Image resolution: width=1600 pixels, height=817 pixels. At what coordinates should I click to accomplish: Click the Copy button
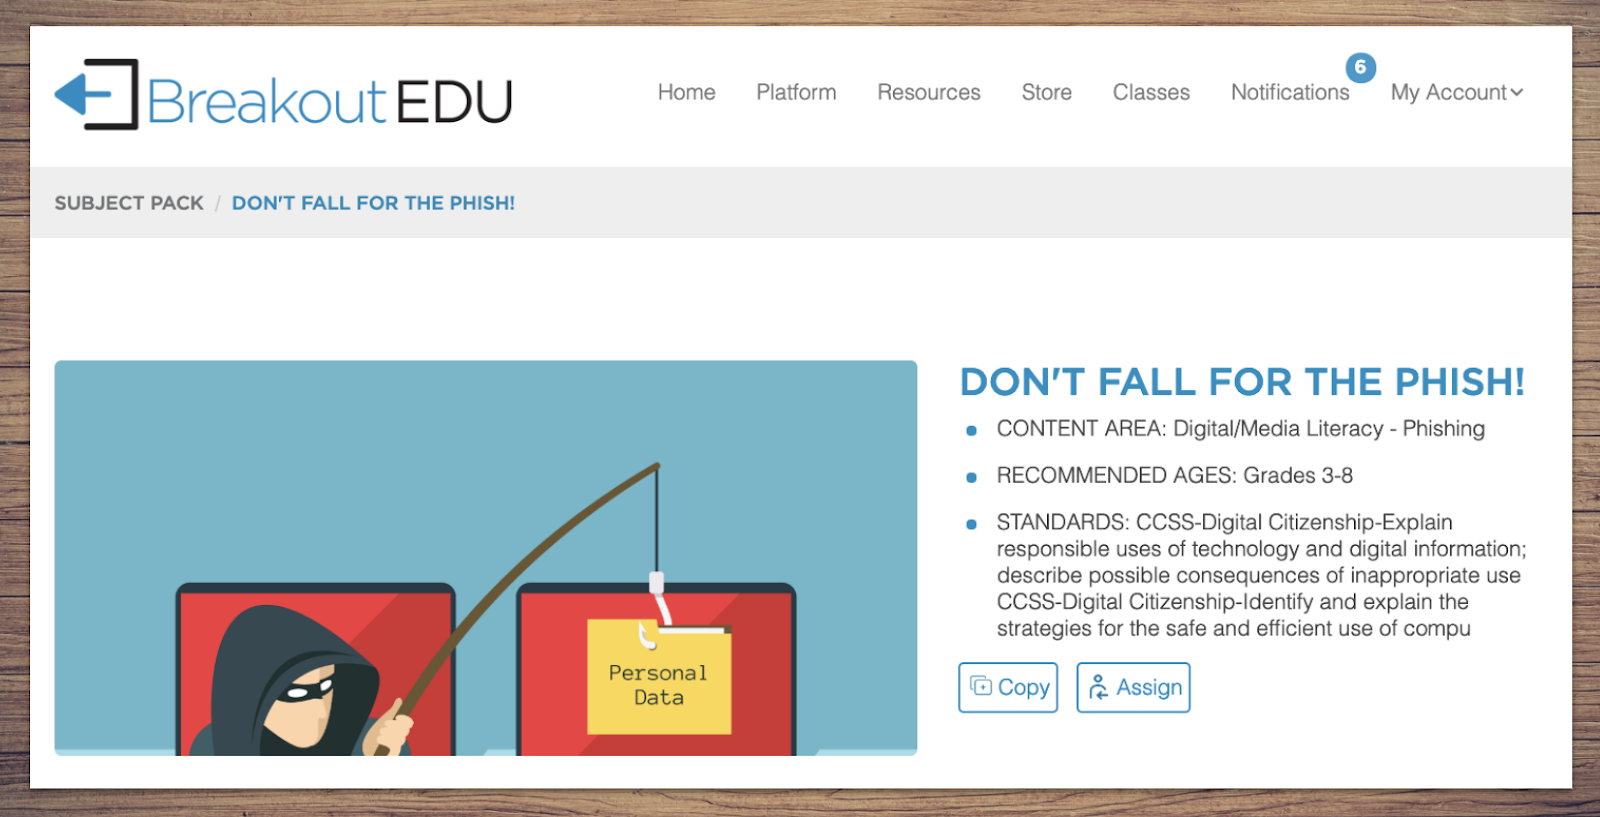[x=1008, y=687]
